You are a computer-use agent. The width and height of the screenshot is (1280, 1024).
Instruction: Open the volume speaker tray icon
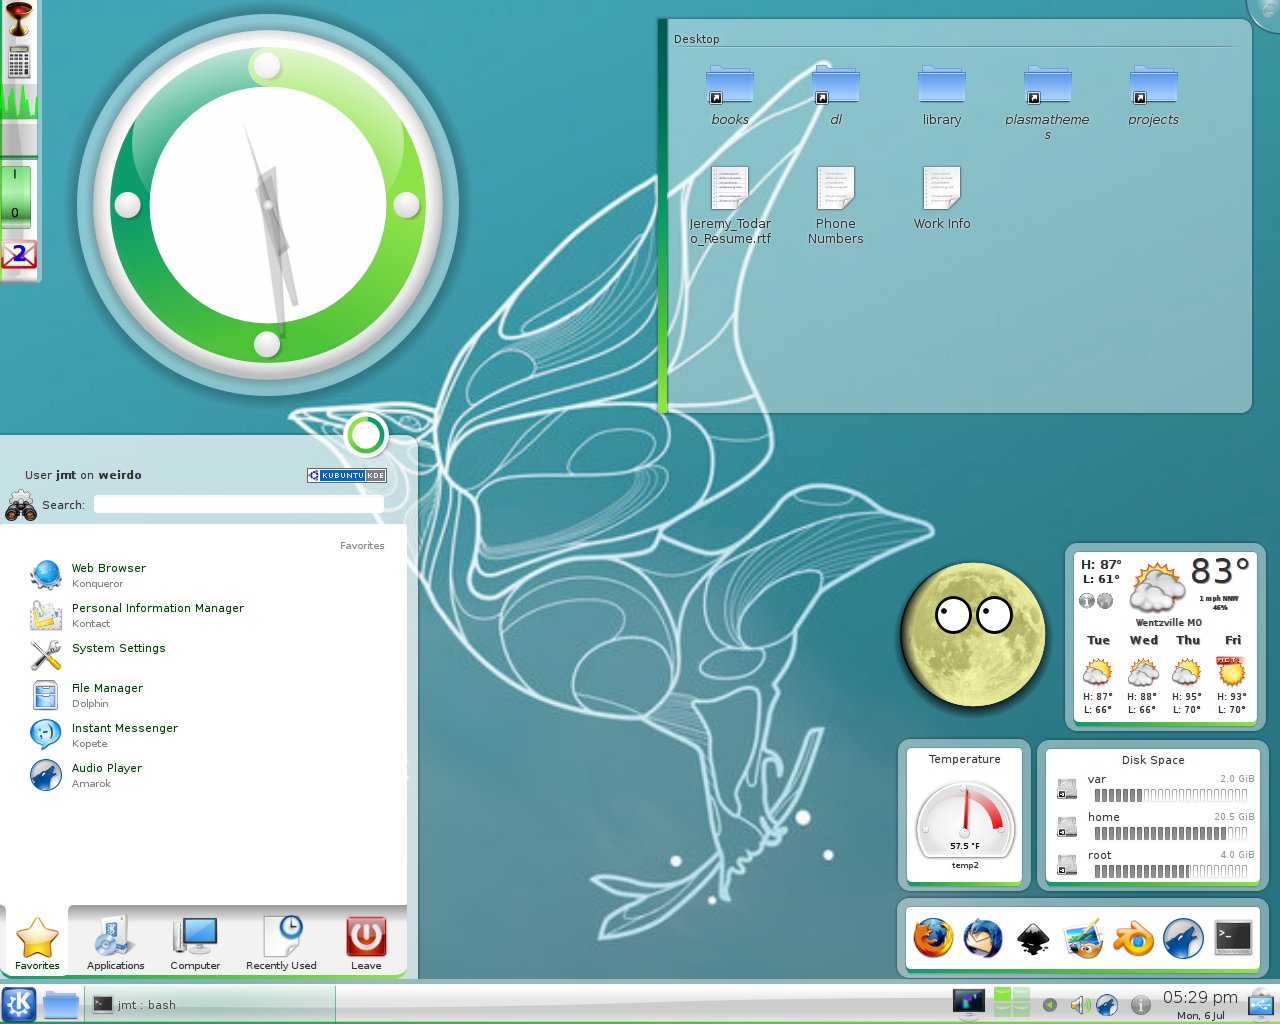(1079, 1005)
